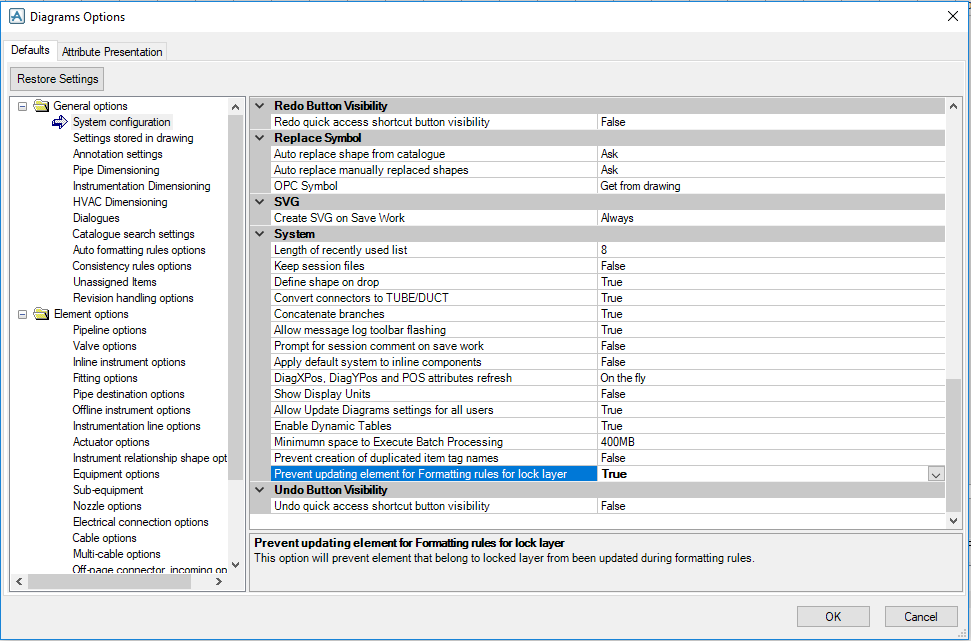Open the True dropdown for the lock layer setting
The image size is (971, 641).
(935, 473)
